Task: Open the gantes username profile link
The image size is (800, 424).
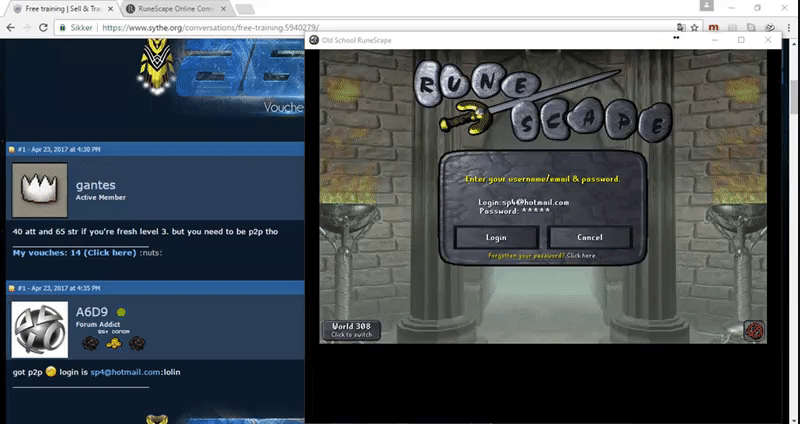Action: [95, 185]
